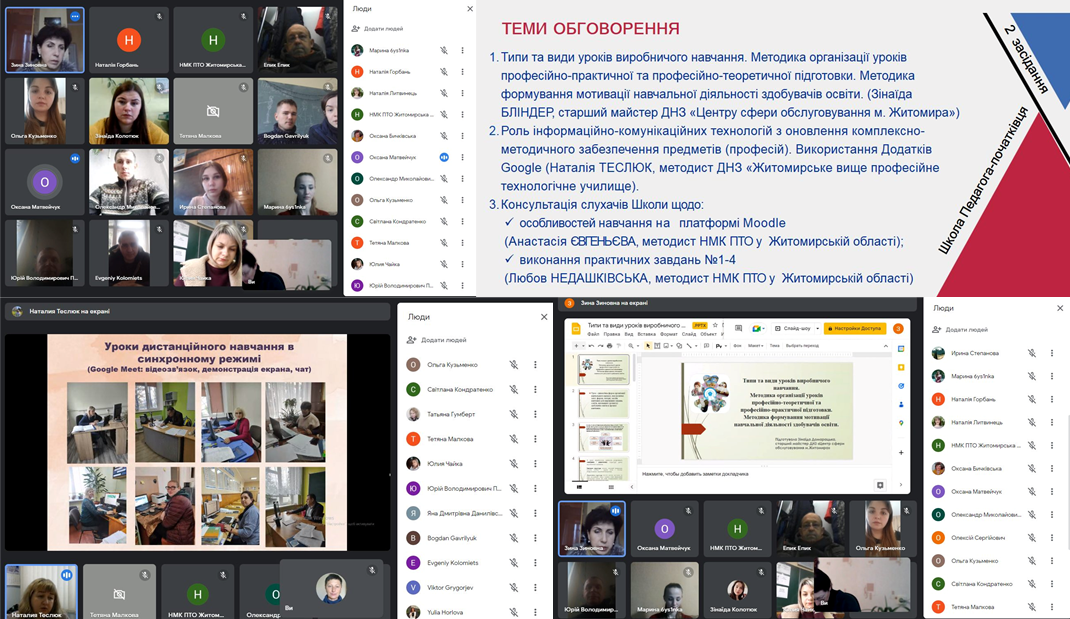The image size is (1070, 619).
Task: Select the second slide thumbnail in filmstrip
Action: [603, 401]
